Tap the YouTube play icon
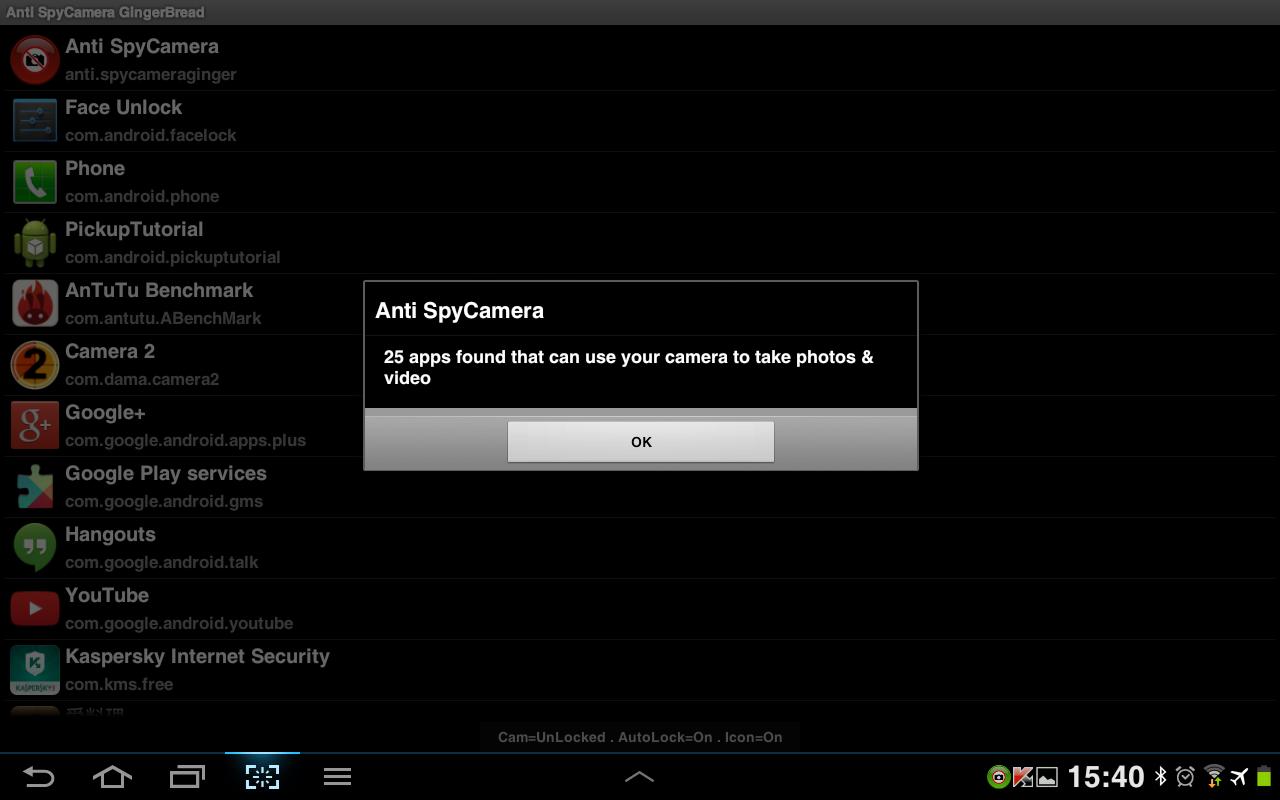Viewport: 1280px width, 800px height. (x=35, y=609)
